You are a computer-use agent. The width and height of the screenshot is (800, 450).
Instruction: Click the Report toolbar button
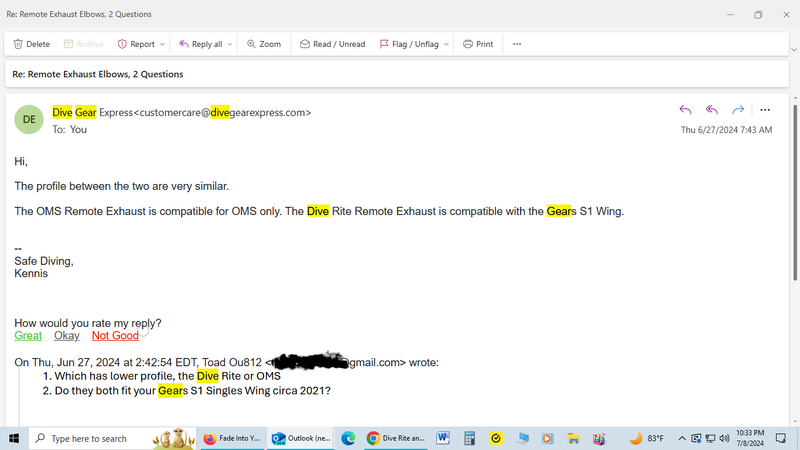[136, 44]
